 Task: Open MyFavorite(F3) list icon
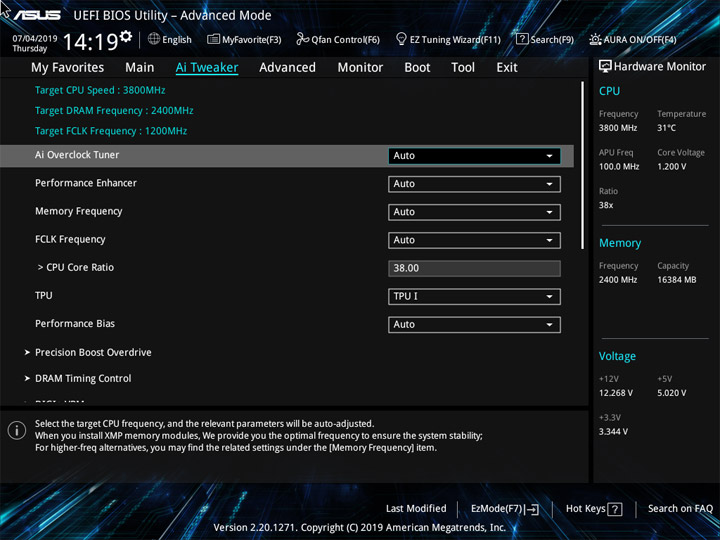pos(214,39)
